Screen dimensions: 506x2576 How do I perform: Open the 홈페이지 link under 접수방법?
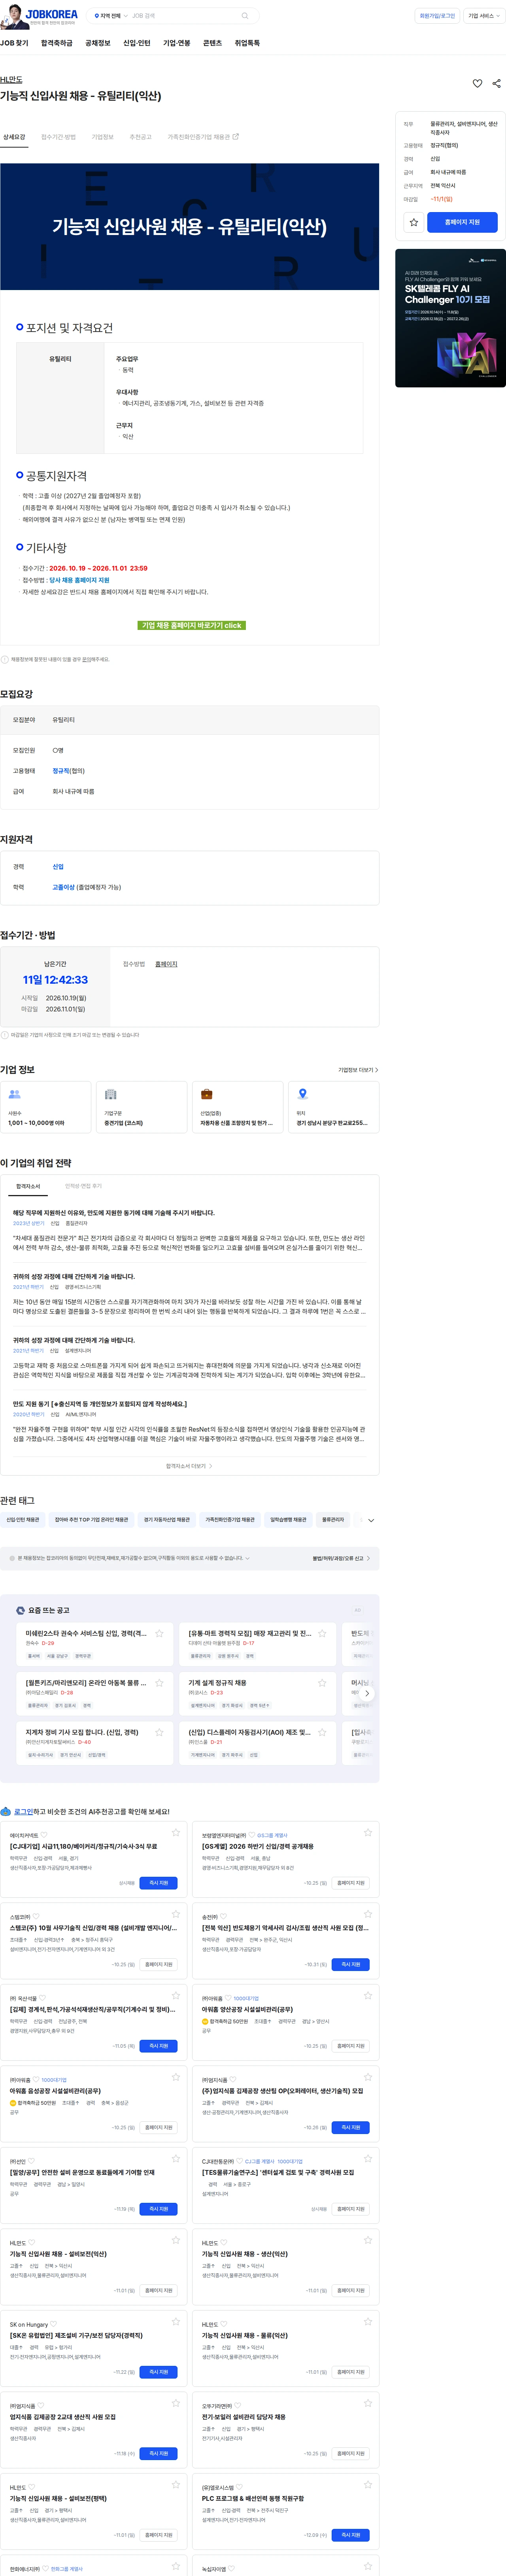coord(166,964)
